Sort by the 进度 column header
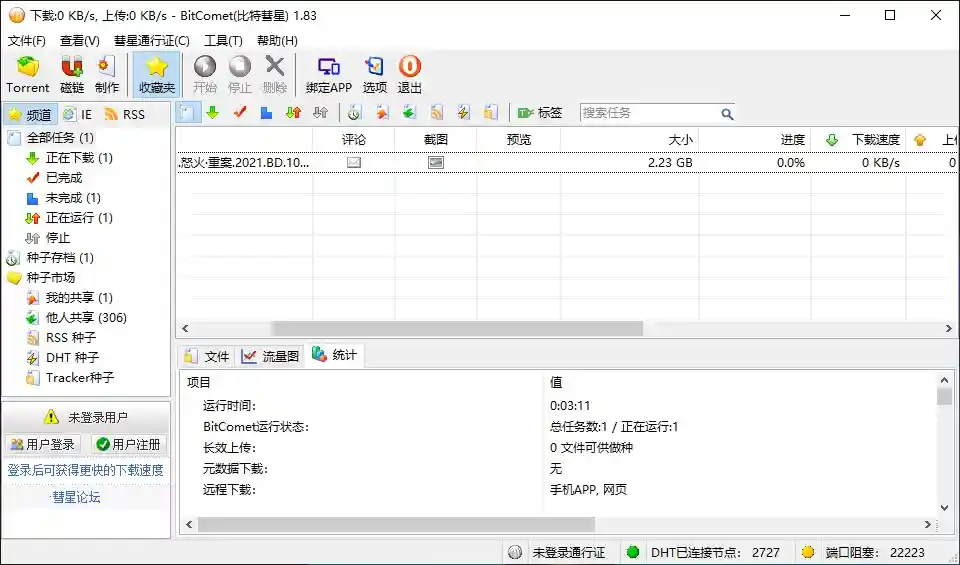 click(755, 140)
